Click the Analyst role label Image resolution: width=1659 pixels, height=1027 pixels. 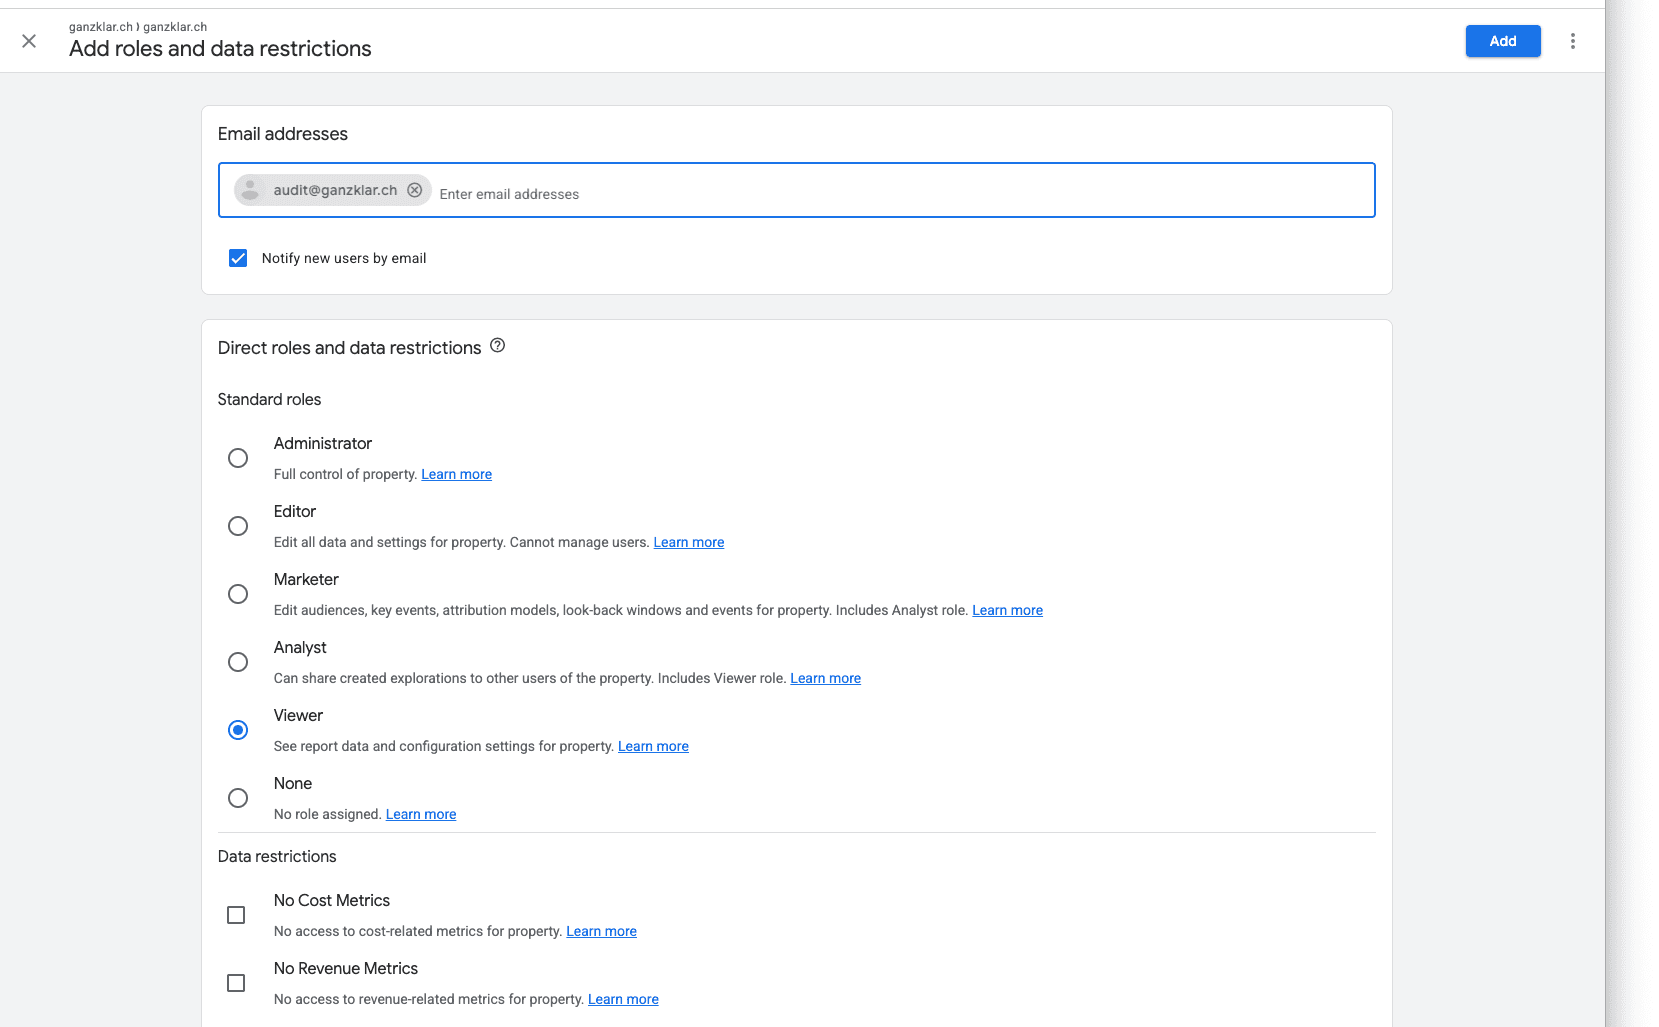pos(300,647)
